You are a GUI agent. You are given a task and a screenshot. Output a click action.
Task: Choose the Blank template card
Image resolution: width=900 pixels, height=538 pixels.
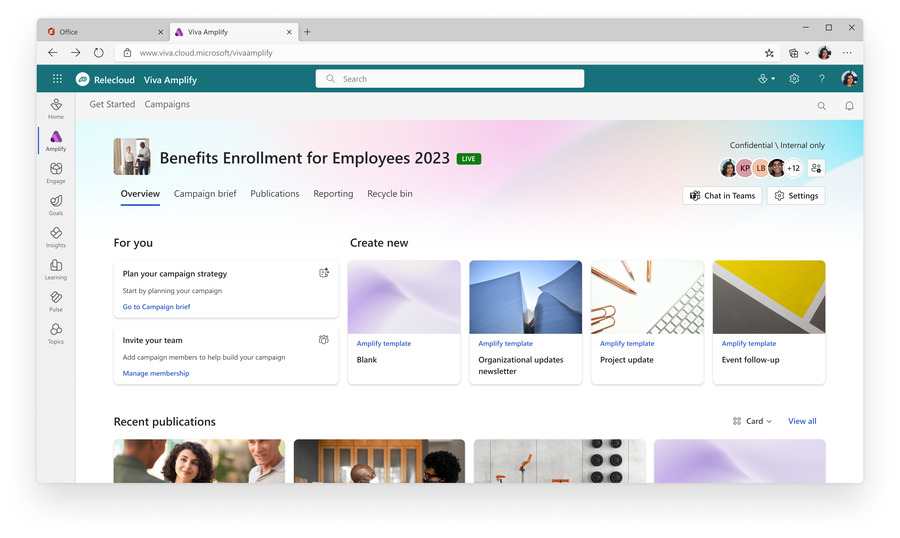tap(404, 322)
